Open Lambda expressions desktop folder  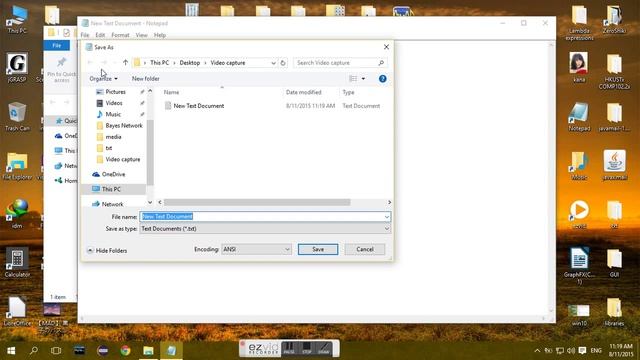(579, 23)
